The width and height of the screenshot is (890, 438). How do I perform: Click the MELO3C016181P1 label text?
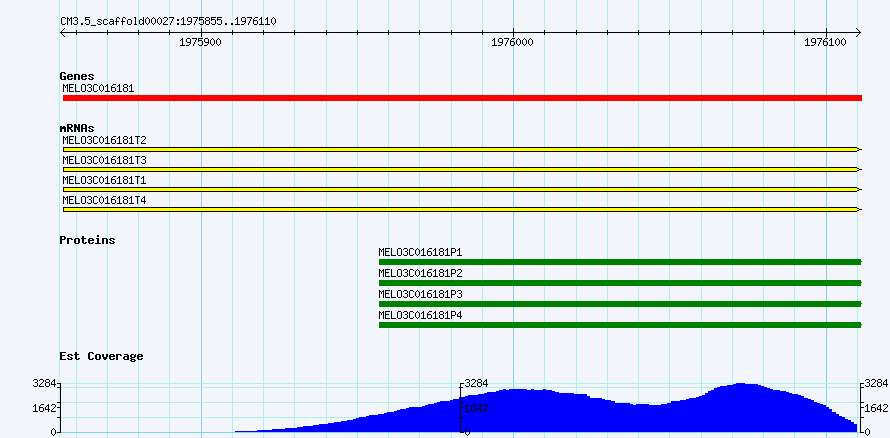pos(421,252)
